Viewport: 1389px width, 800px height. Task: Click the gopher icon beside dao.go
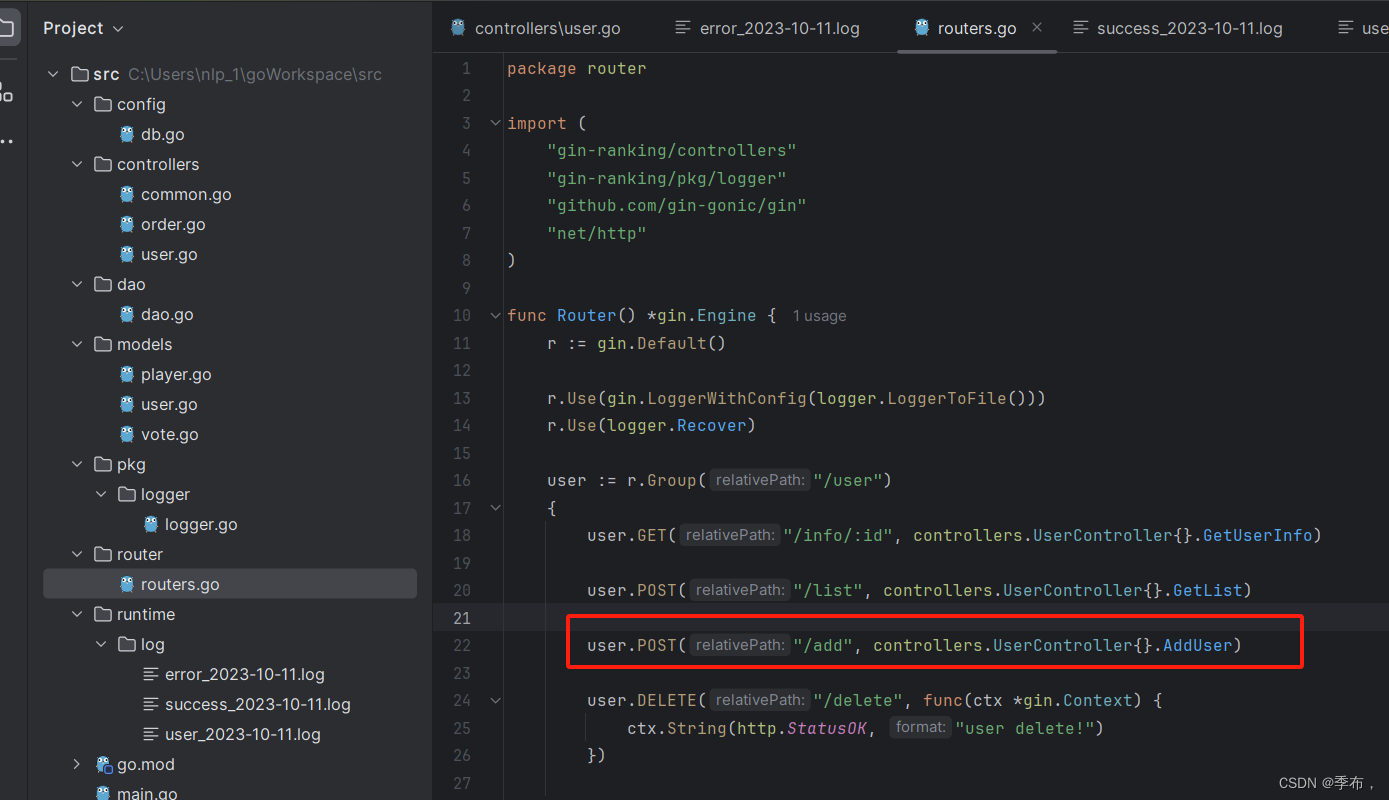coord(127,314)
